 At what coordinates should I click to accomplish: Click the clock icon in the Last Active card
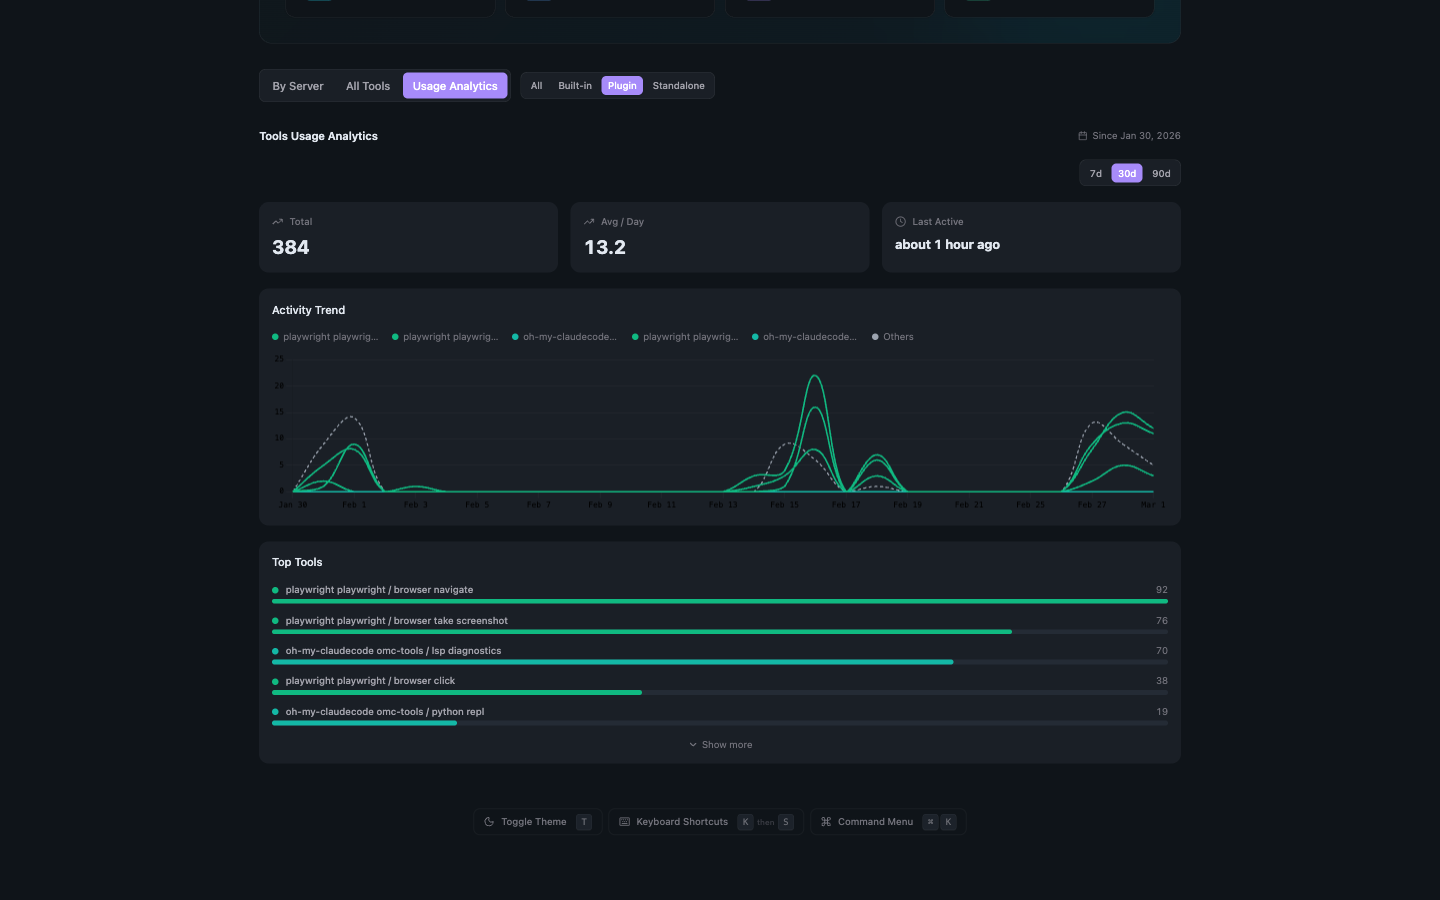click(899, 221)
